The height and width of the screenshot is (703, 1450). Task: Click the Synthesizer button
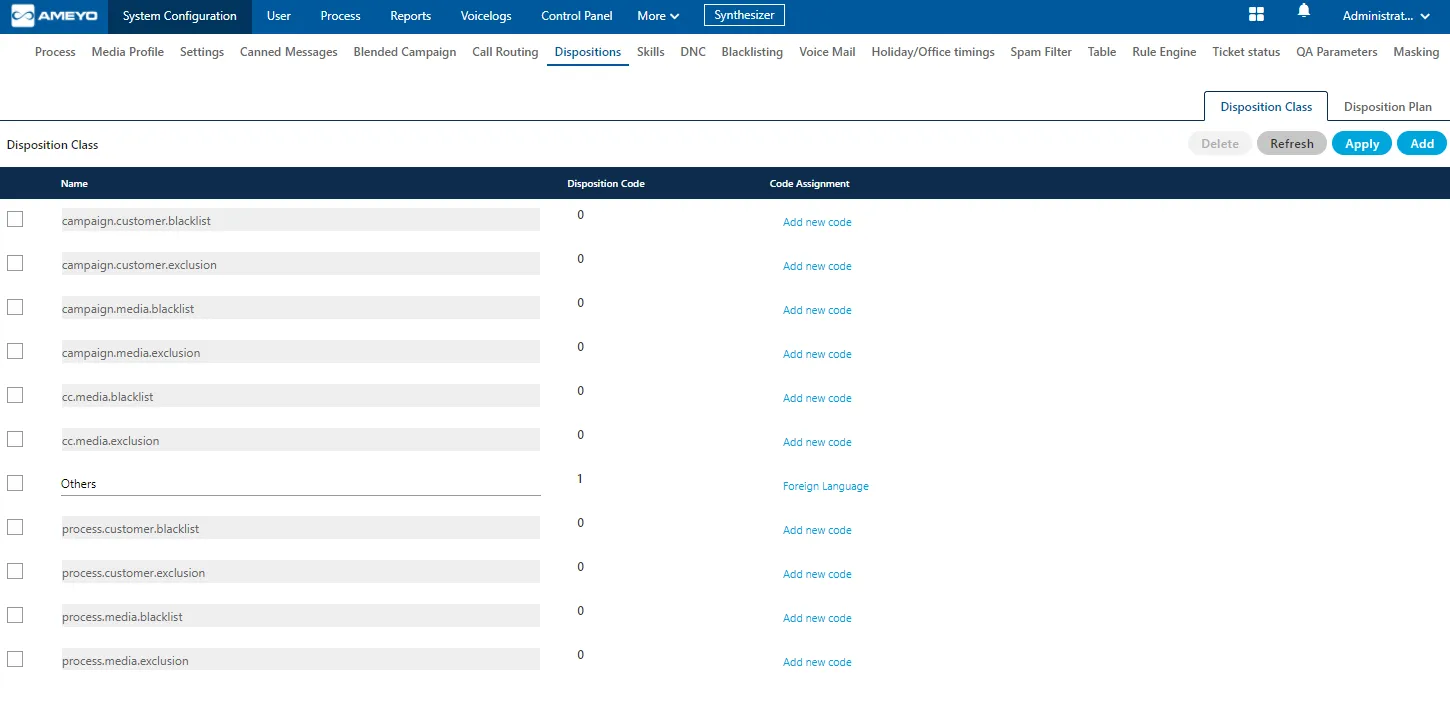745,15
